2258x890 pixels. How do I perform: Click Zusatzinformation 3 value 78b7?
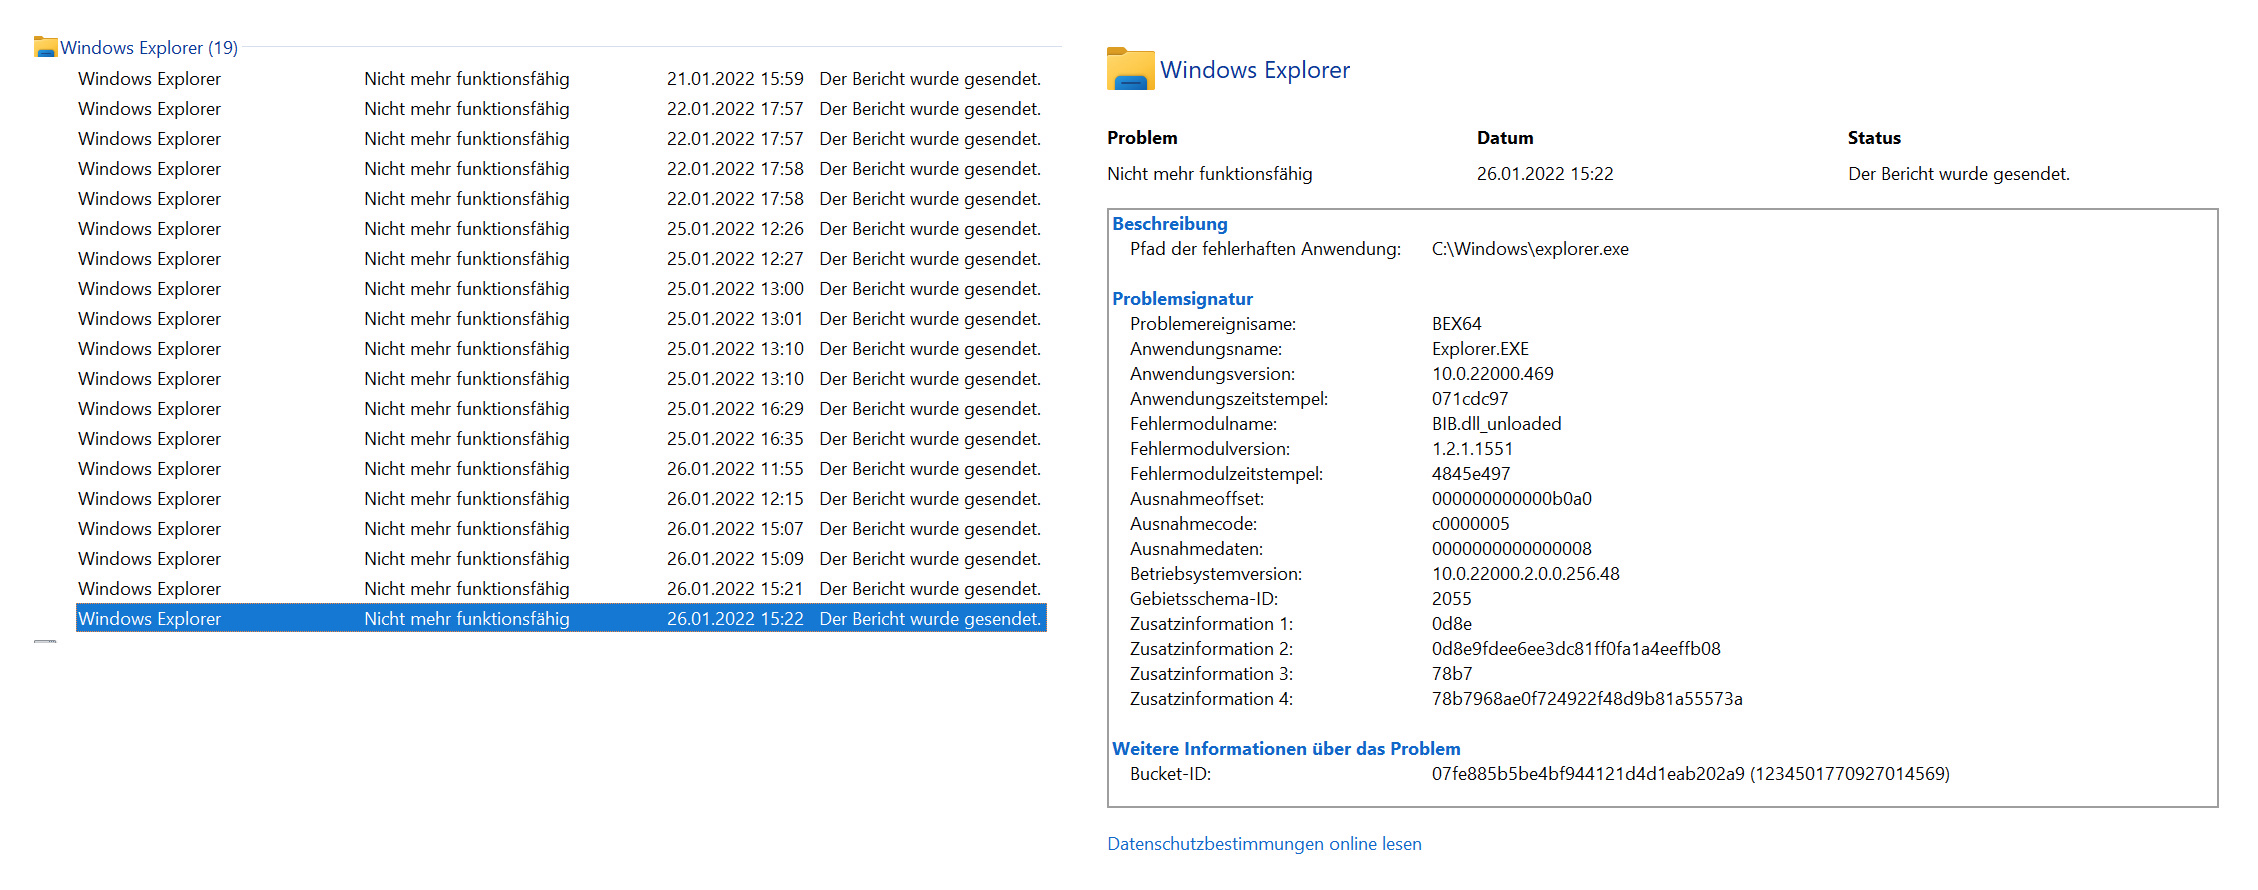click(1452, 674)
